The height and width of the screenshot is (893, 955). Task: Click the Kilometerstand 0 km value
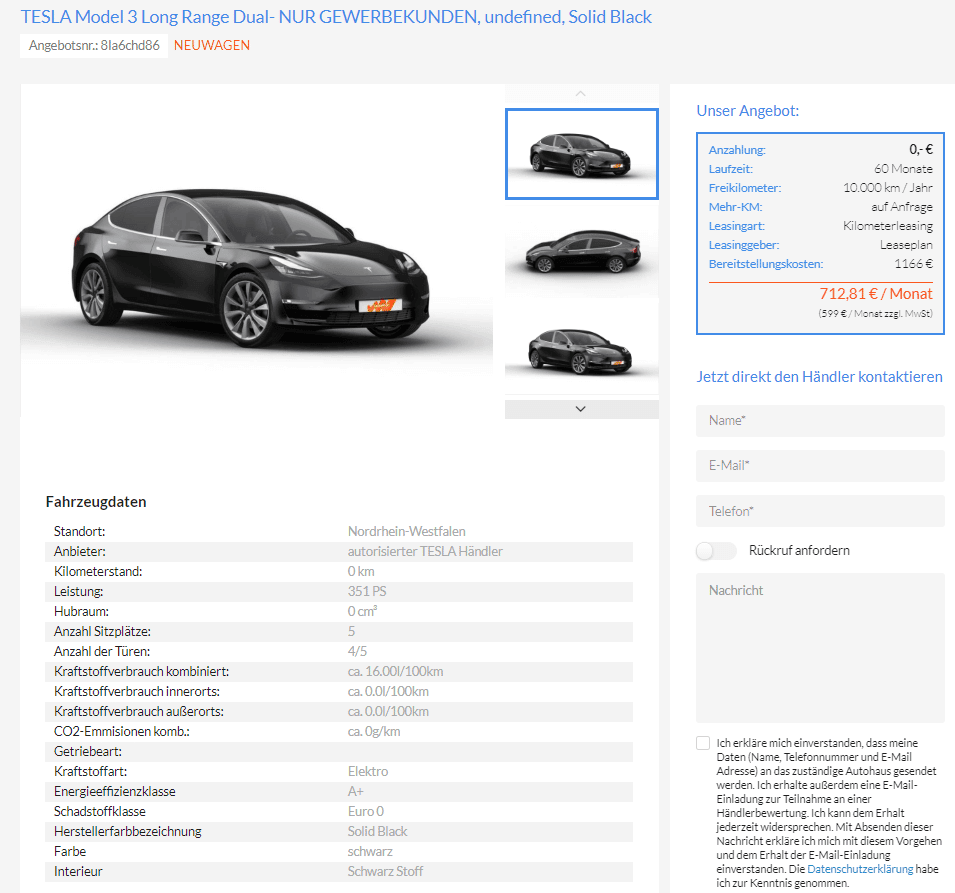point(361,572)
